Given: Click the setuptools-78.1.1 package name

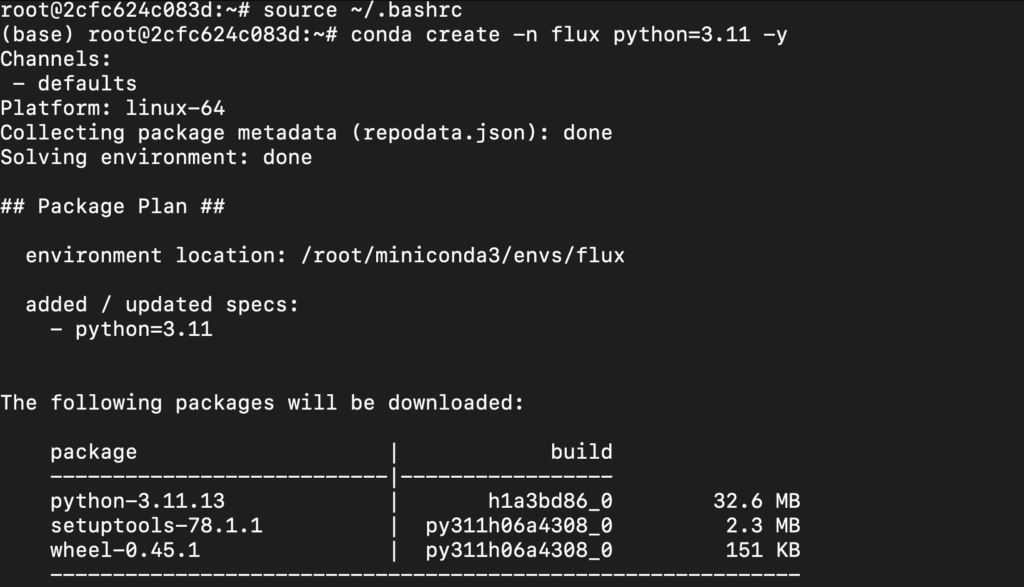Looking at the screenshot, I should [x=156, y=526].
